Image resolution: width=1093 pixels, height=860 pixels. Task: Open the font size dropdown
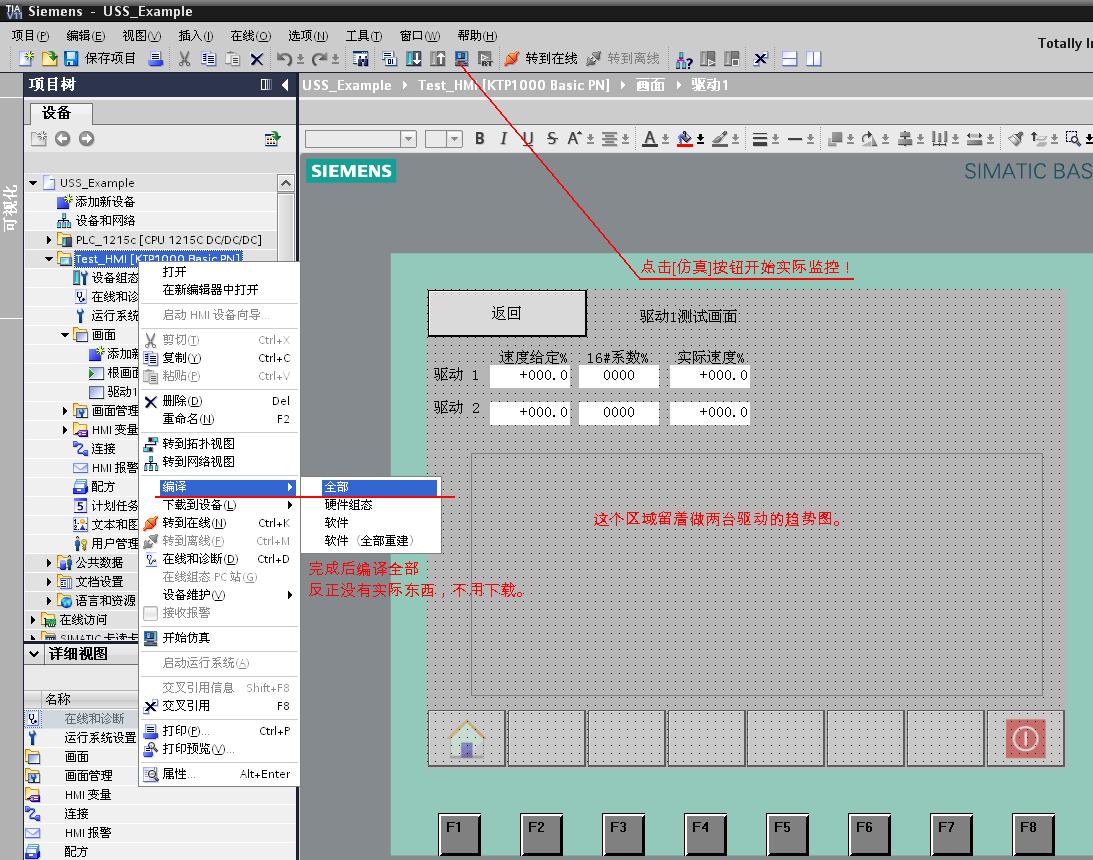[x=454, y=139]
